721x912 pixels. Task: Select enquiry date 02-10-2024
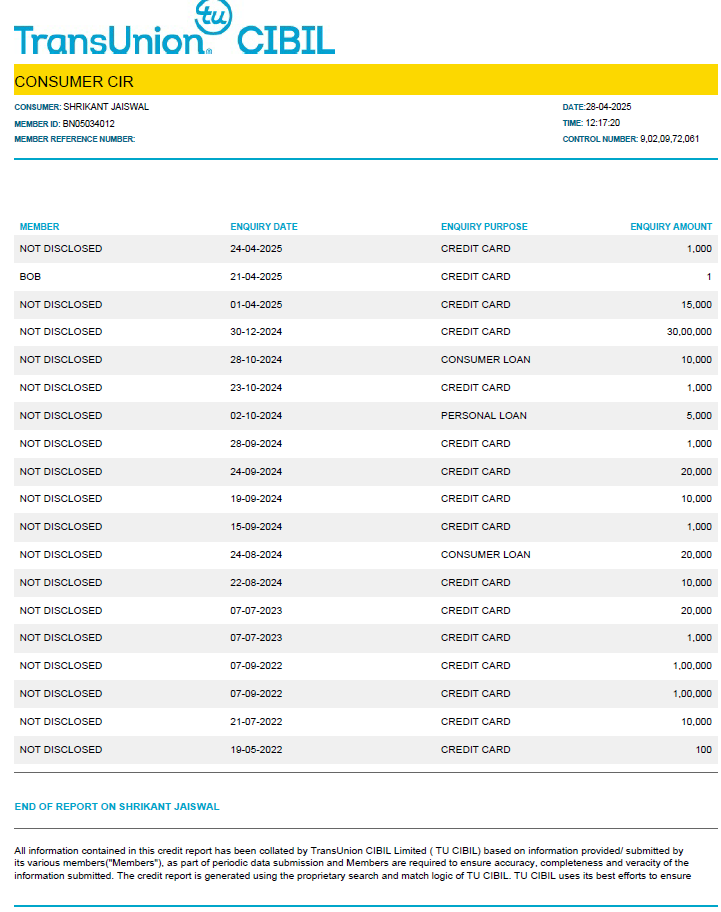256,415
